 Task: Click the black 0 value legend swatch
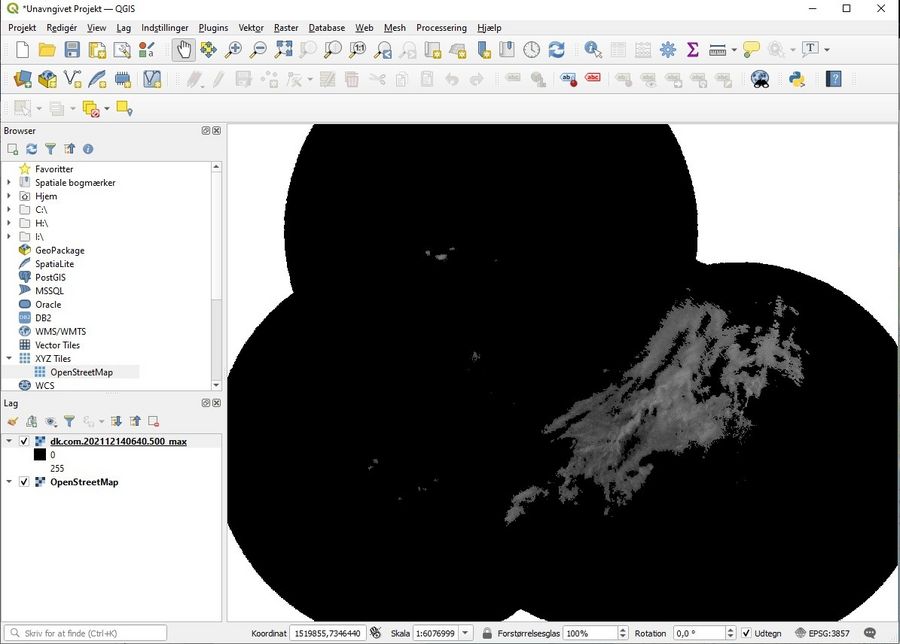pyautogui.click(x=40, y=455)
